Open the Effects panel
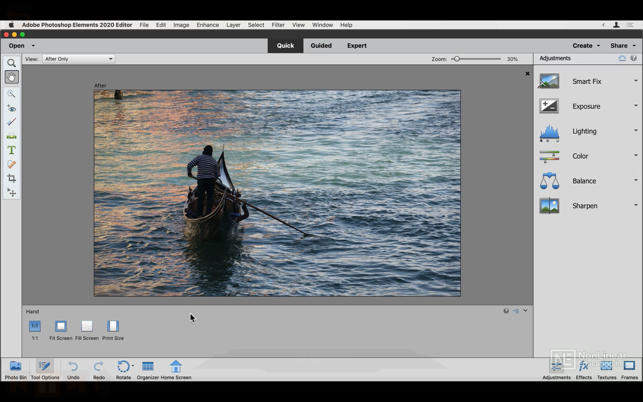Viewport: 643px width, 402px height. pyautogui.click(x=583, y=369)
